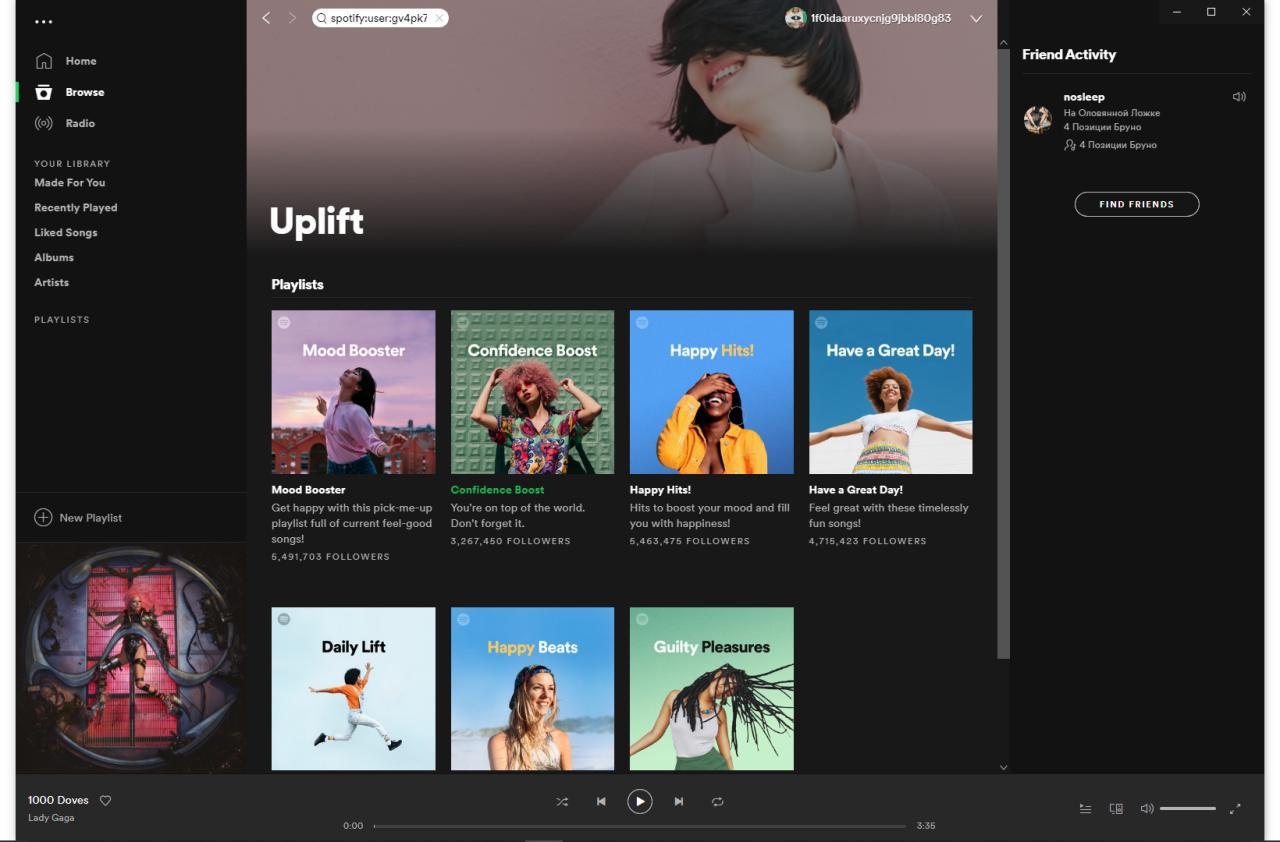The image size is (1280, 842).
Task: Open the Mood Booster playlist cover
Action: click(x=353, y=392)
